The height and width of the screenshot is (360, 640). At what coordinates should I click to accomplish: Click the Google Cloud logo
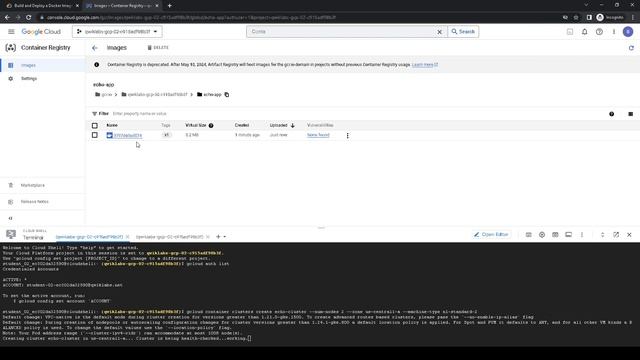click(41, 31)
